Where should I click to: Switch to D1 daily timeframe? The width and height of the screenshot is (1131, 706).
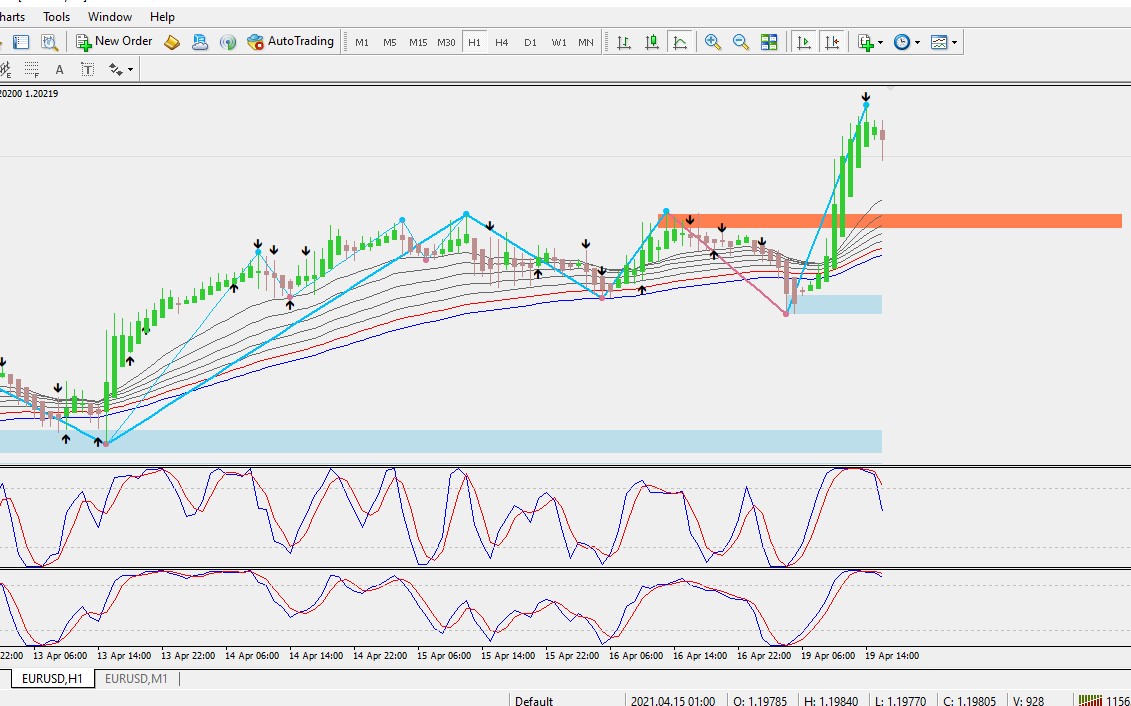click(530, 43)
